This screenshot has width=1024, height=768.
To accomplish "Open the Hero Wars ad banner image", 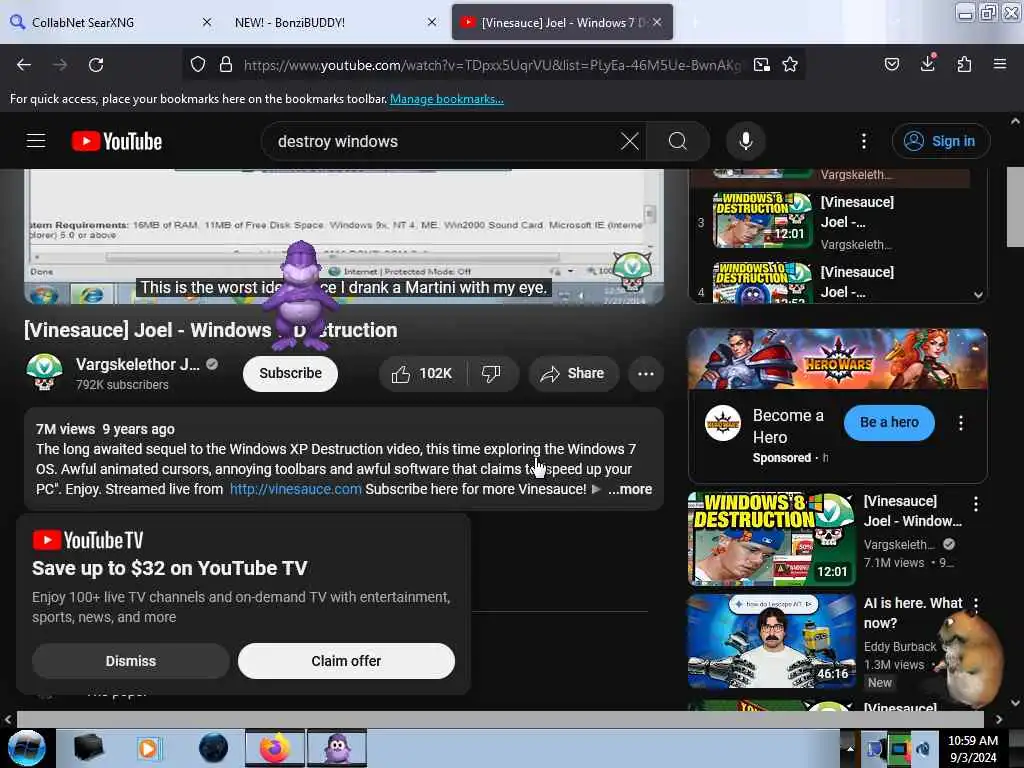I will tap(837, 359).
